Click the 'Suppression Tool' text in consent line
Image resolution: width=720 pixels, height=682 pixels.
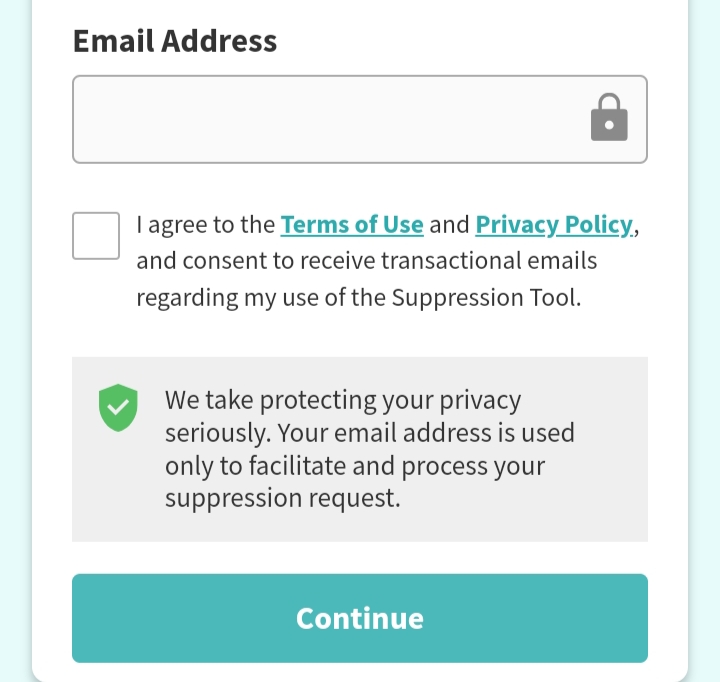(486, 297)
